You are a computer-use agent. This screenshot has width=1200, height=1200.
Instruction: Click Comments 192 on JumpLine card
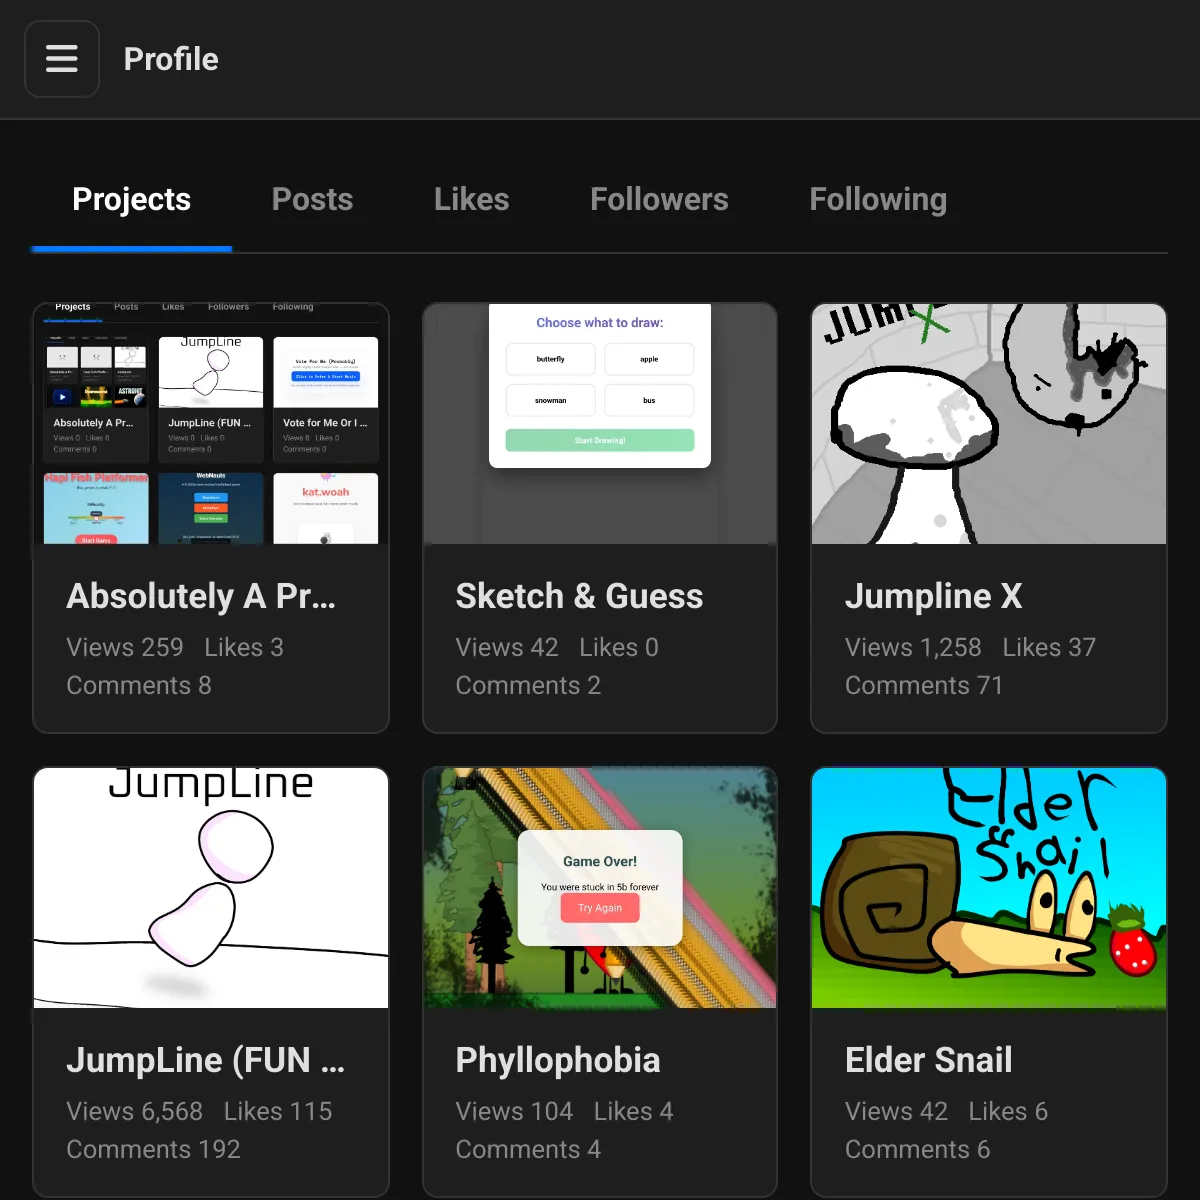tap(153, 1149)
